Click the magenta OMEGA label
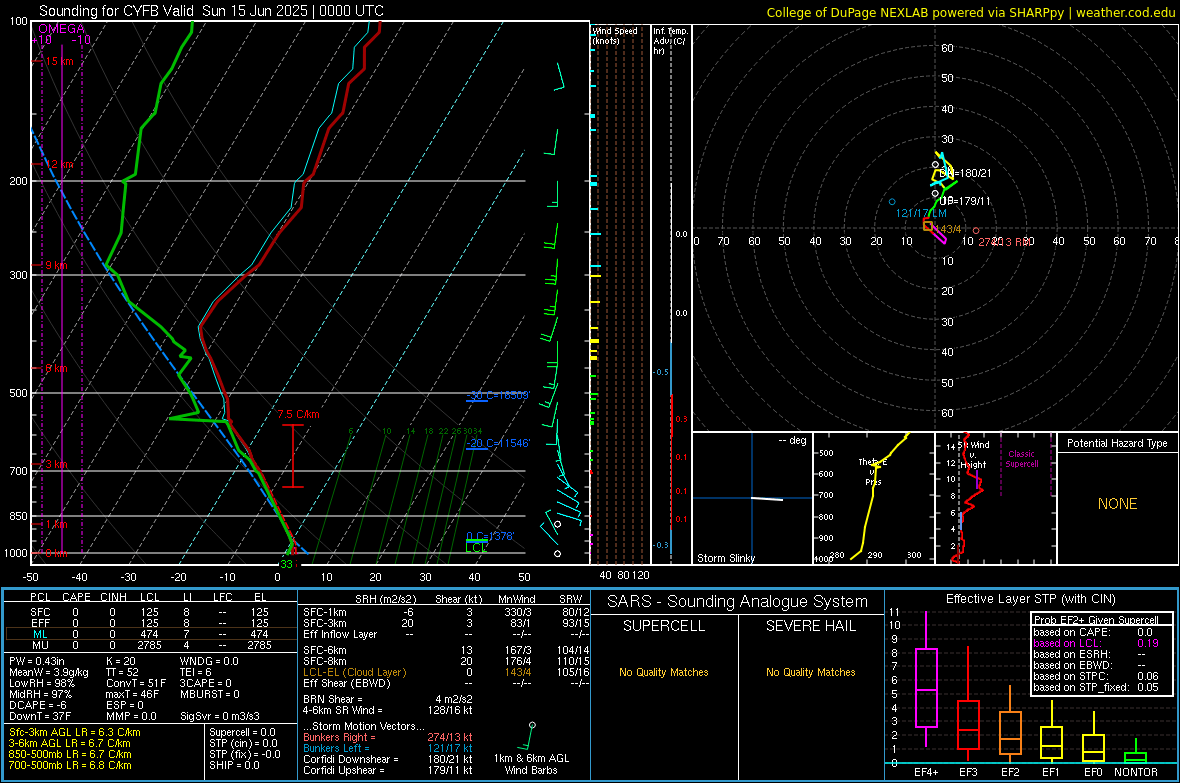The width and height of the screenshot is (1180, 783). click(x=62, y=29)
